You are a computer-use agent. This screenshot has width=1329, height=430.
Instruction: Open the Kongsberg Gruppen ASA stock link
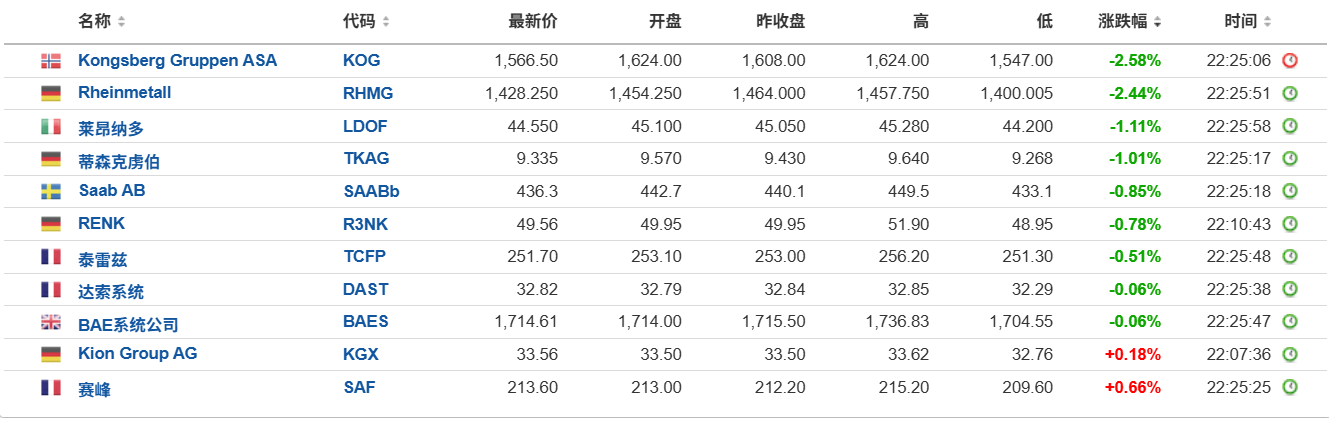(178, 61)
